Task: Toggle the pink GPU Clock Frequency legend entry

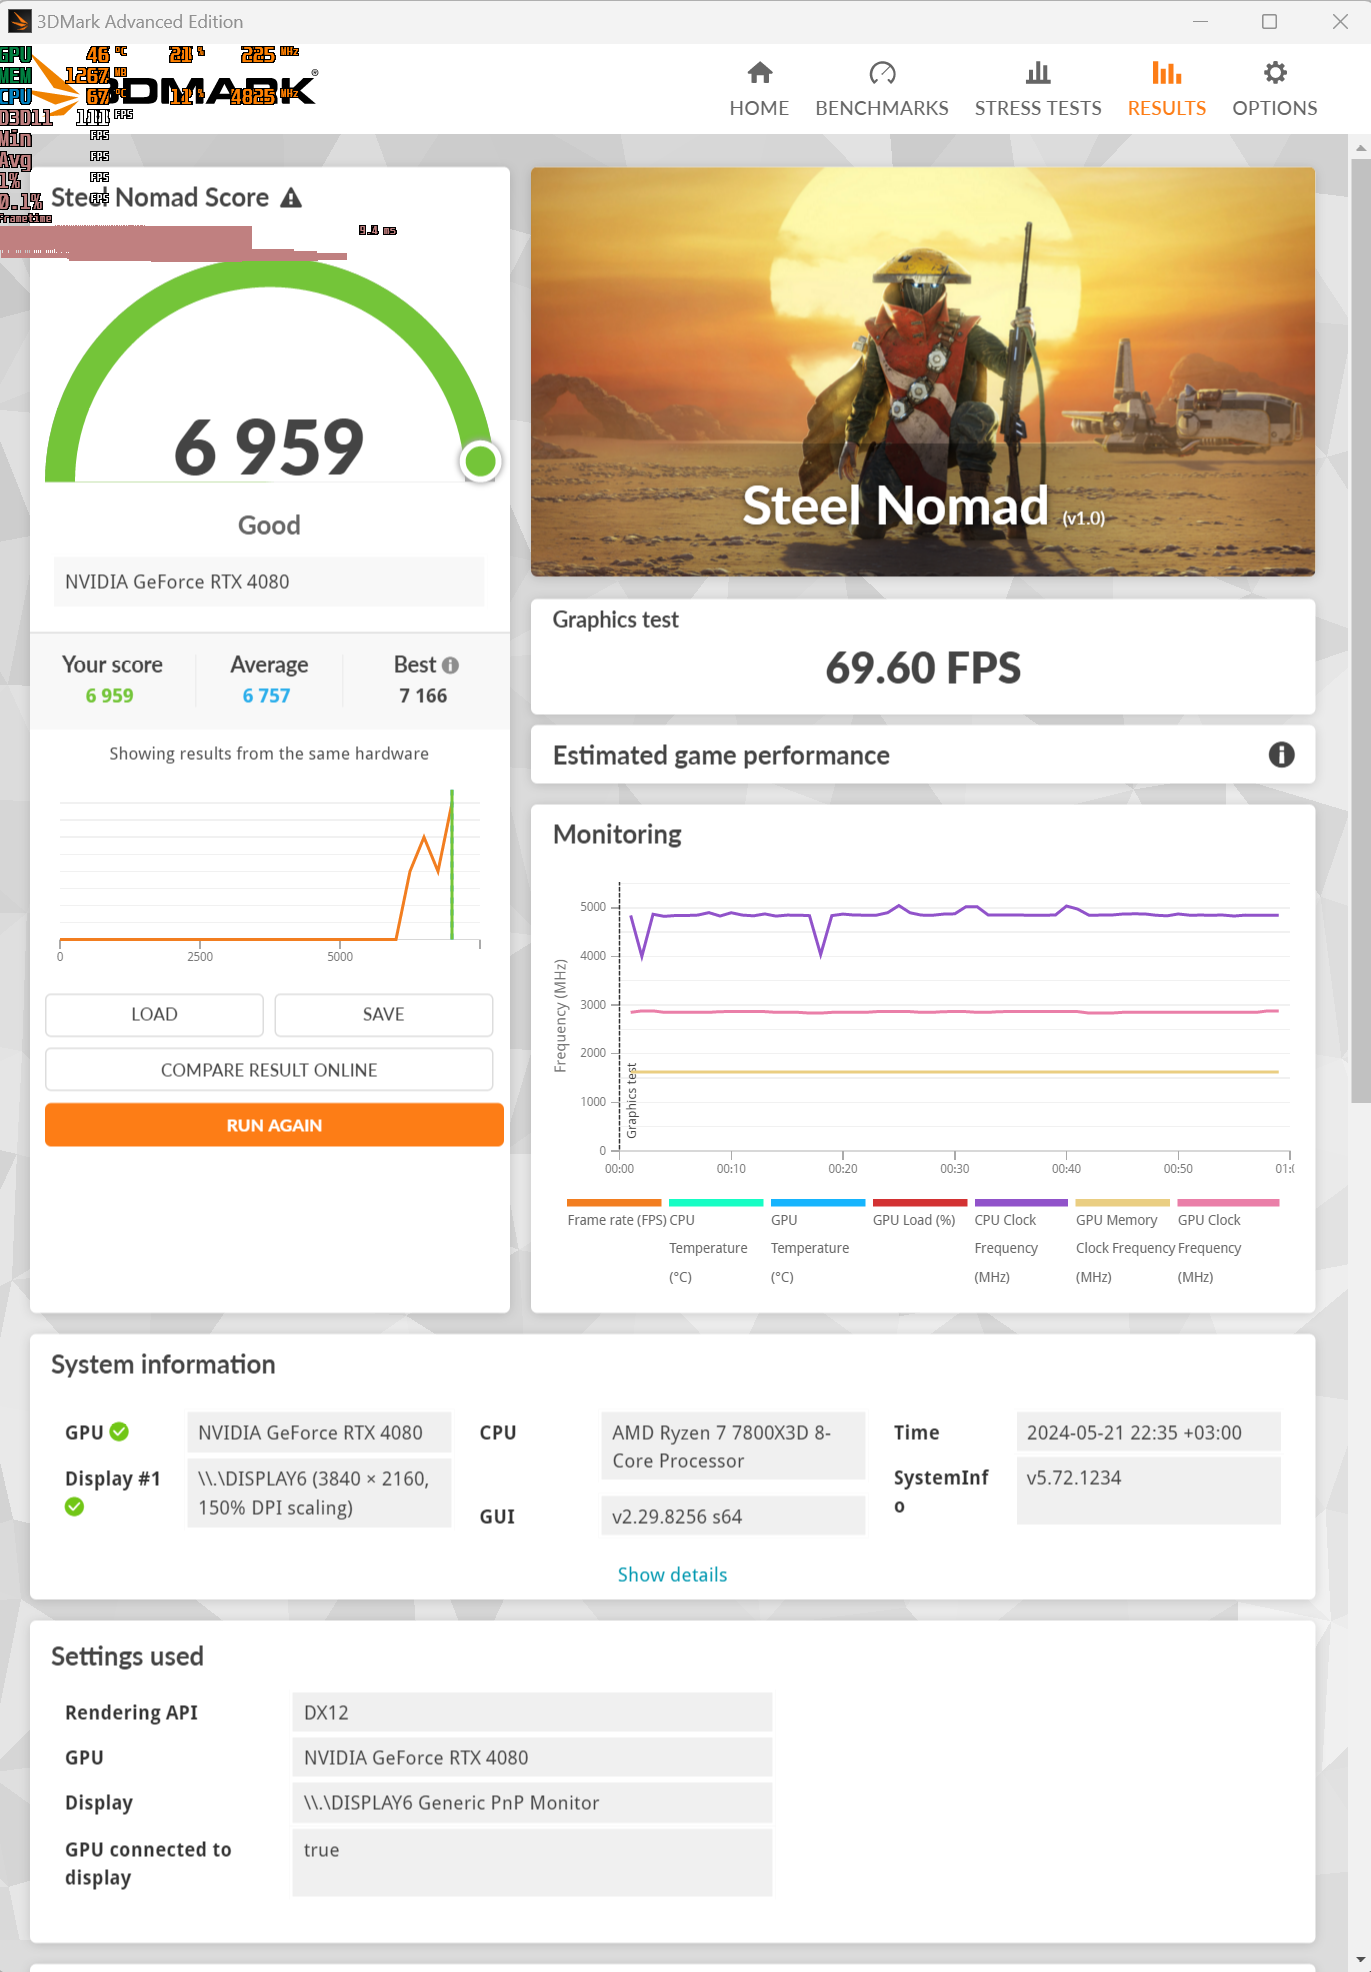Action: pyautogui.click(x=1228, y=1241)
